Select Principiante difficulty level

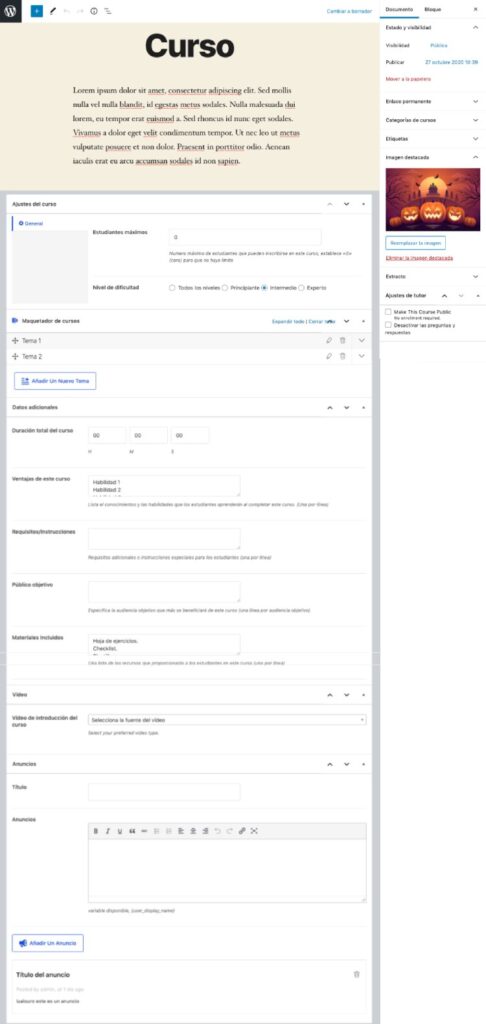(x=225, y=287)
